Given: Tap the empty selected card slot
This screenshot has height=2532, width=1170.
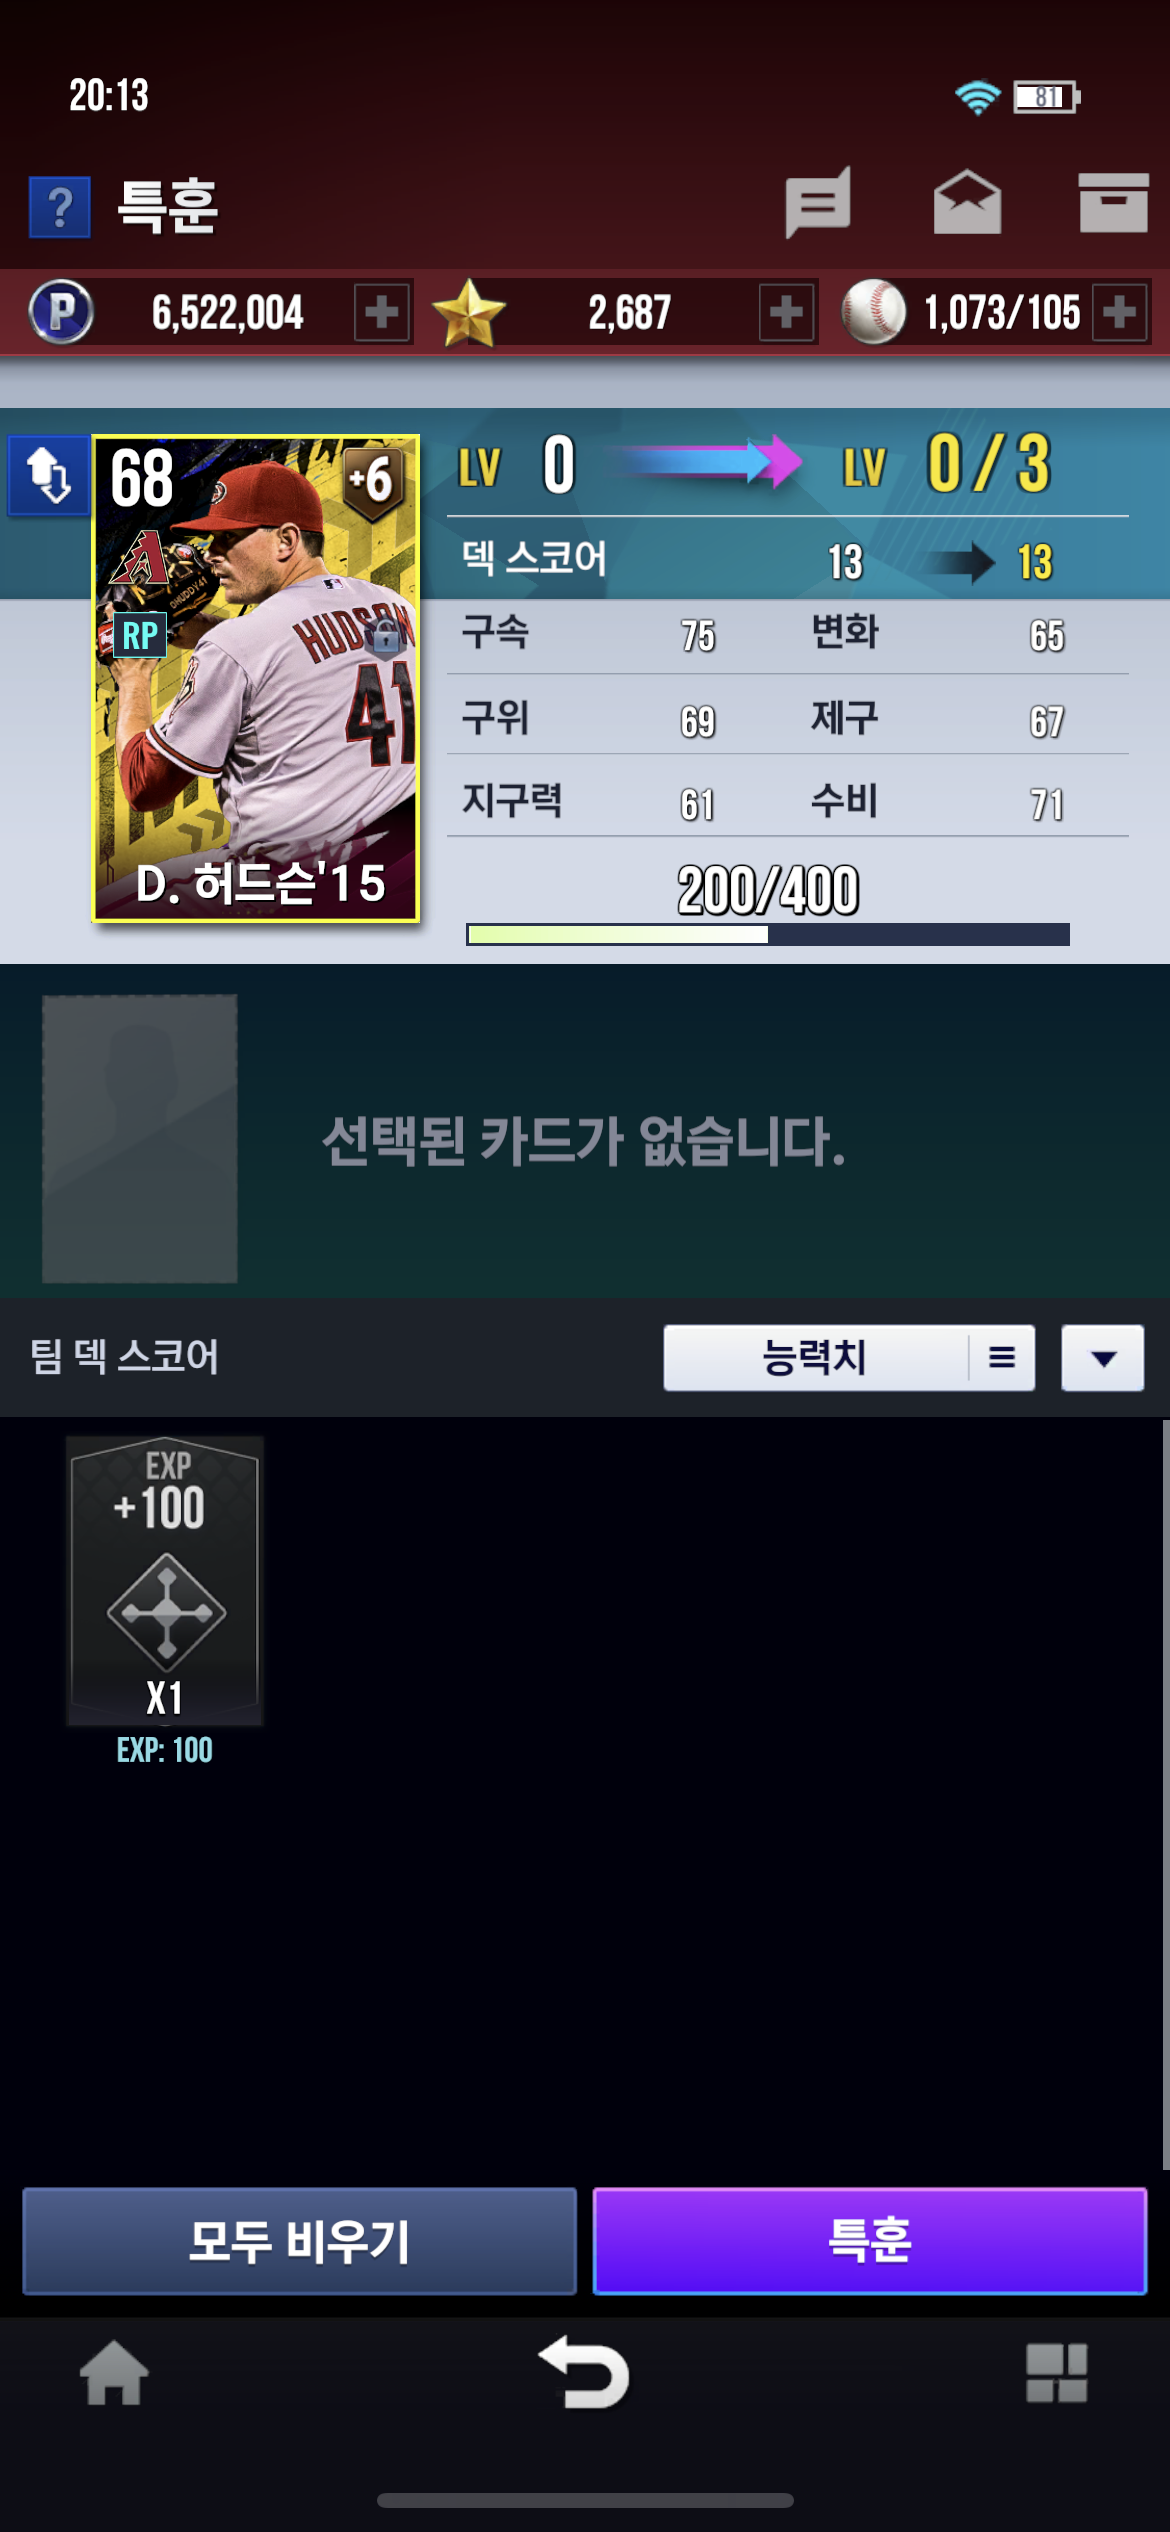Looking at the screenshot, I should [x=140, y=1138].
